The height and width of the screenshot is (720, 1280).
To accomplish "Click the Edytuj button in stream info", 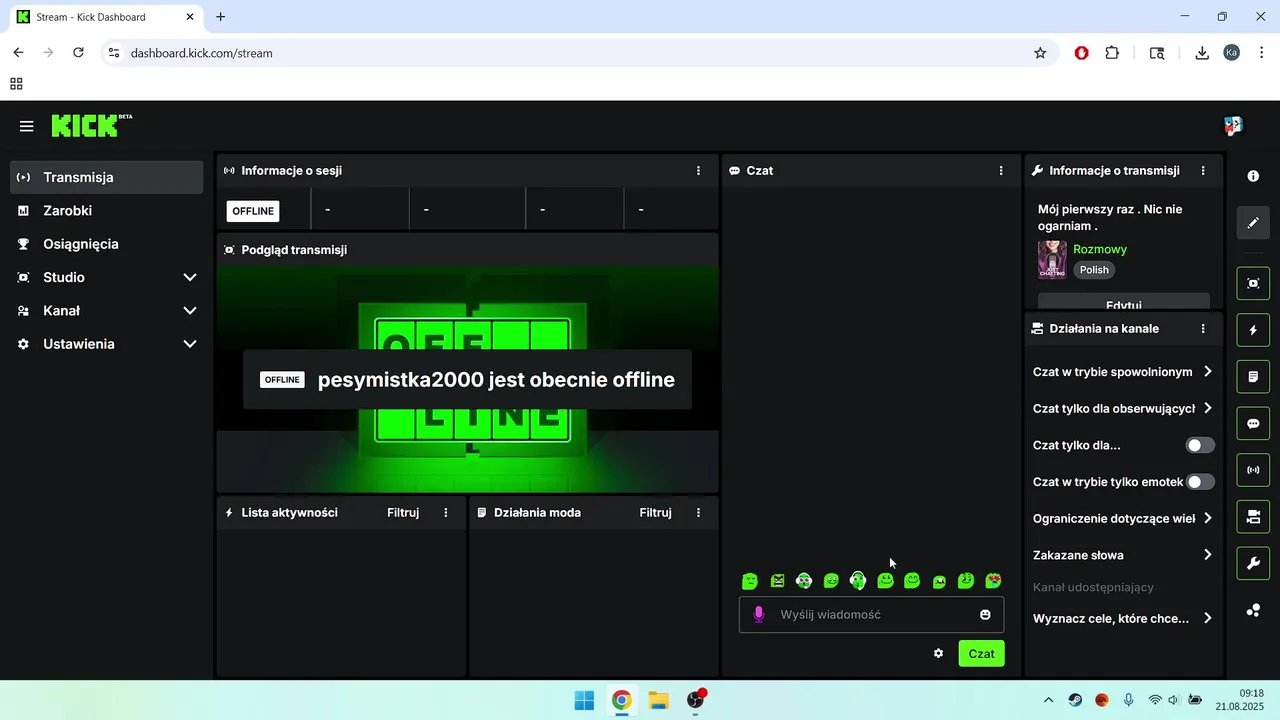I will 1124,301.
